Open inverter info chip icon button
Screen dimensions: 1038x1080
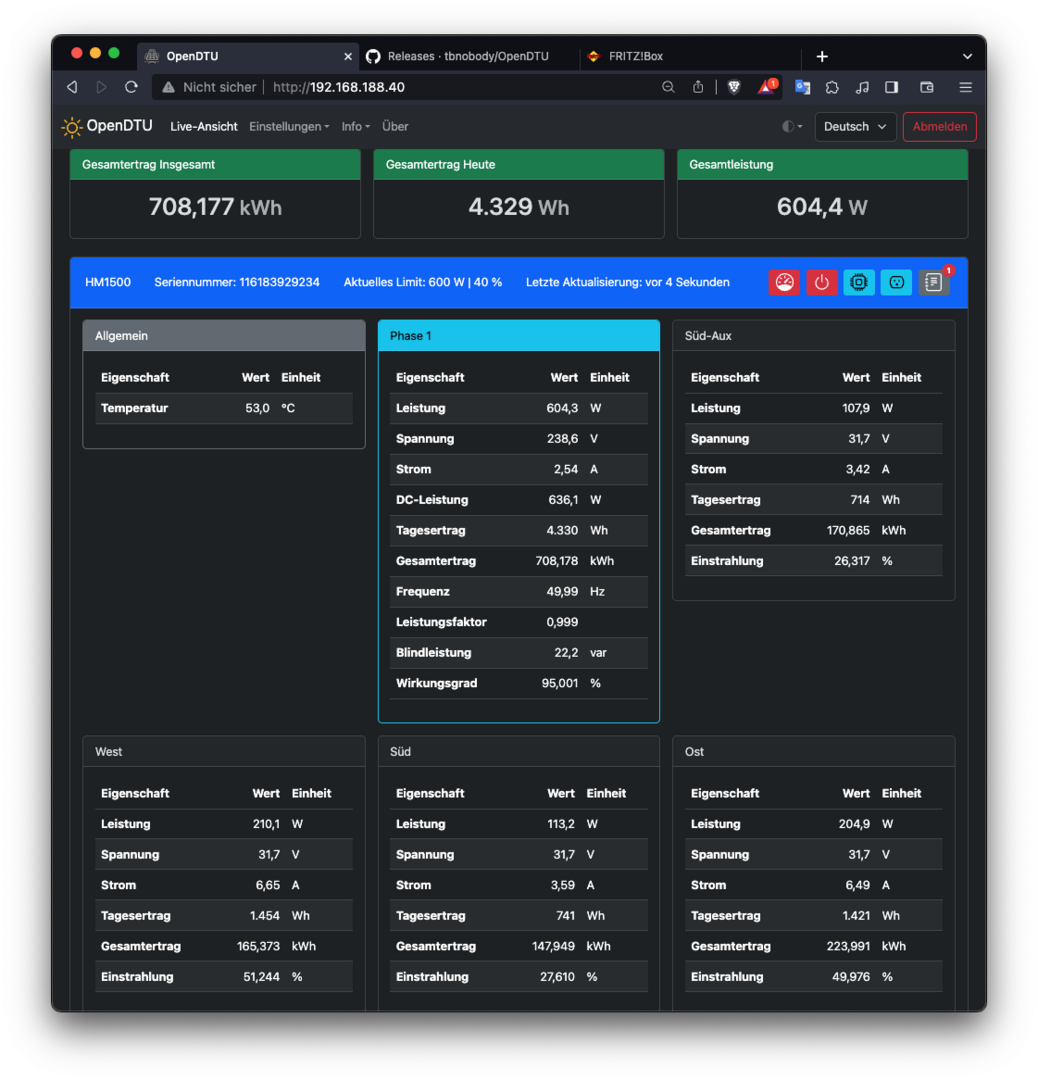coord(858,282)
